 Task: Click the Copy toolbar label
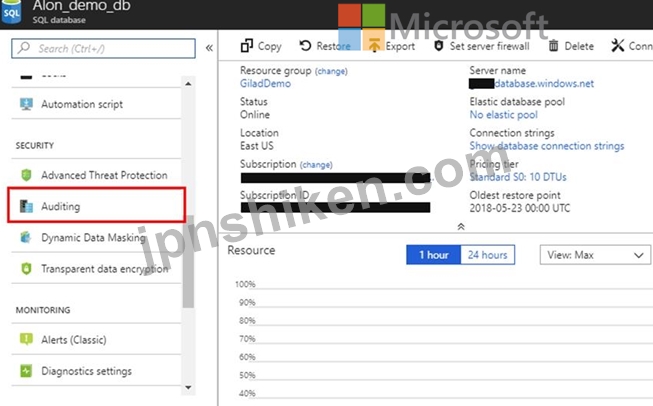(x=269, y=46)
